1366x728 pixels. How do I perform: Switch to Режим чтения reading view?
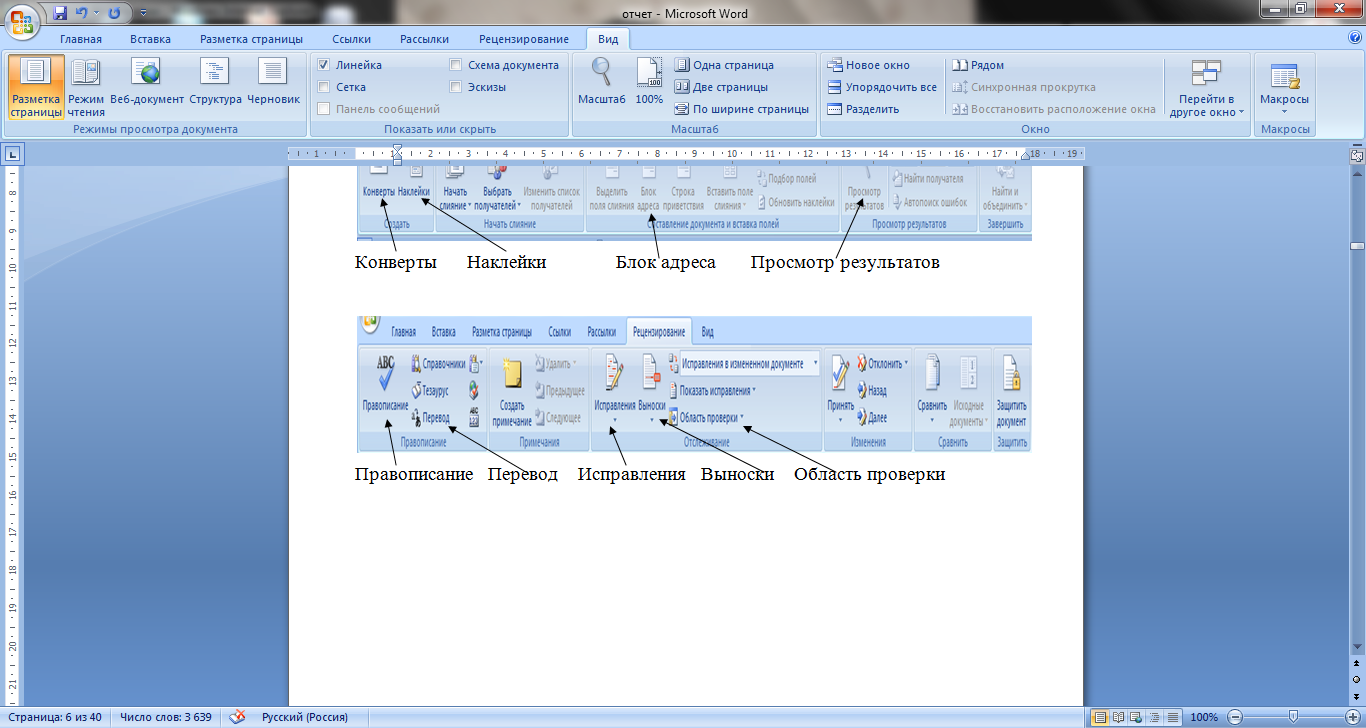click(x=86, y=88)
